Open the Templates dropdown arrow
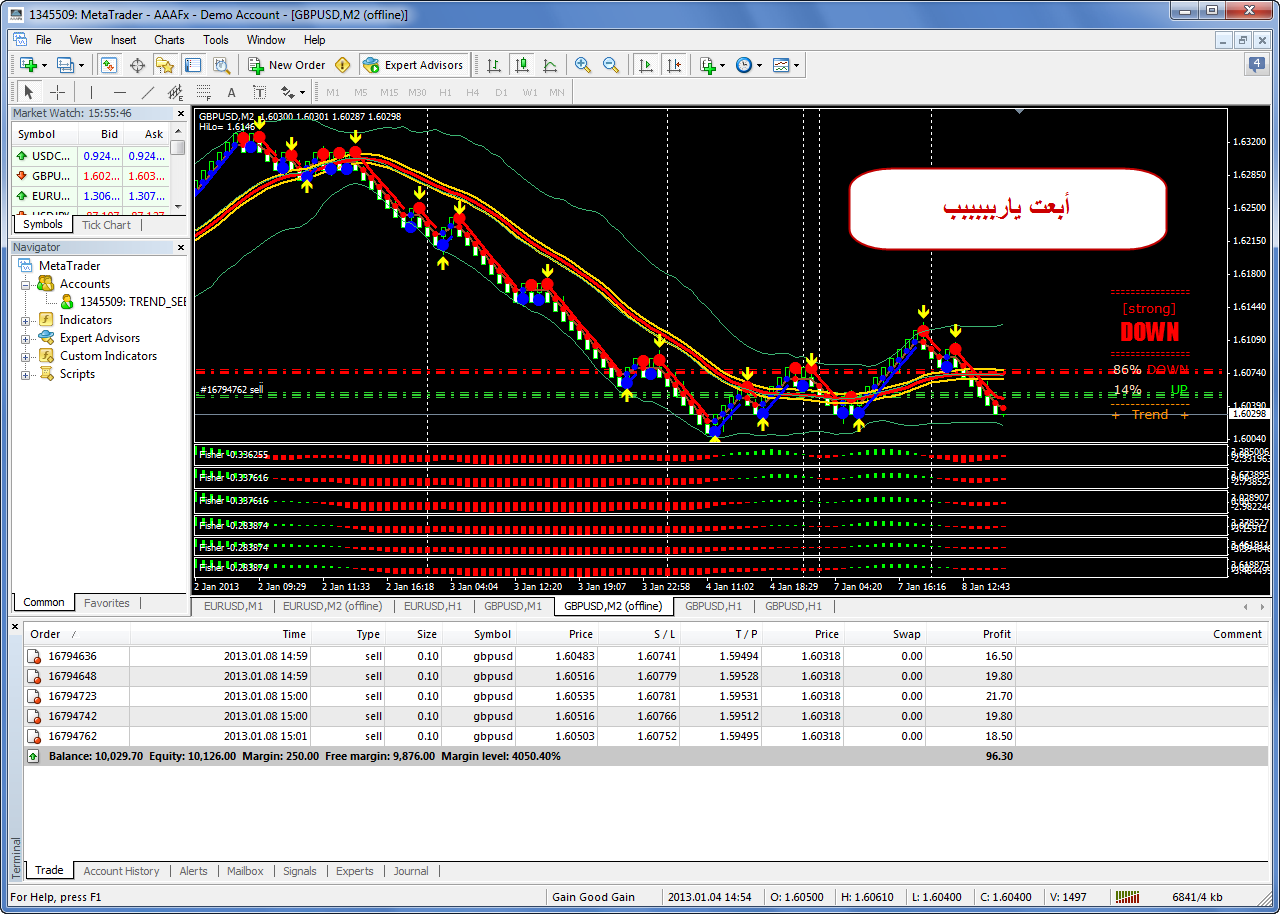This screenshot has width=1280, height=914. click(797, 65)
